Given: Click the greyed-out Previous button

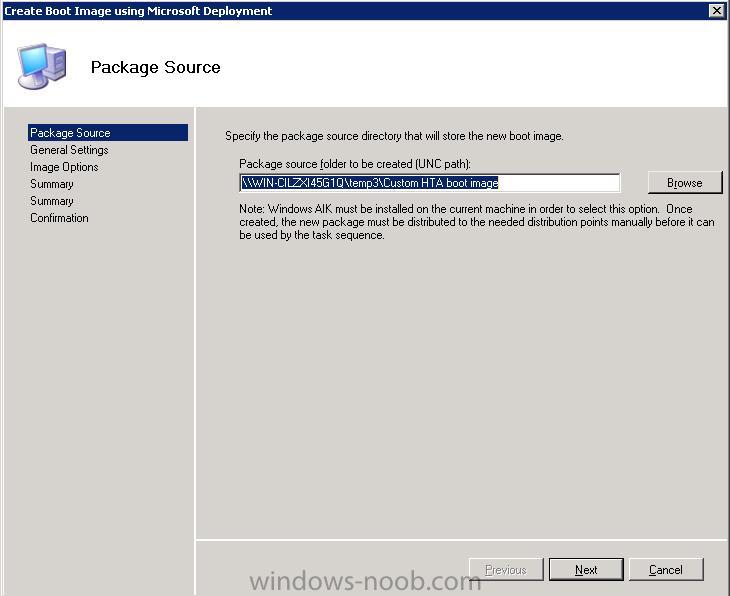Looking at the screenshot, I should [x=506, y=569].
